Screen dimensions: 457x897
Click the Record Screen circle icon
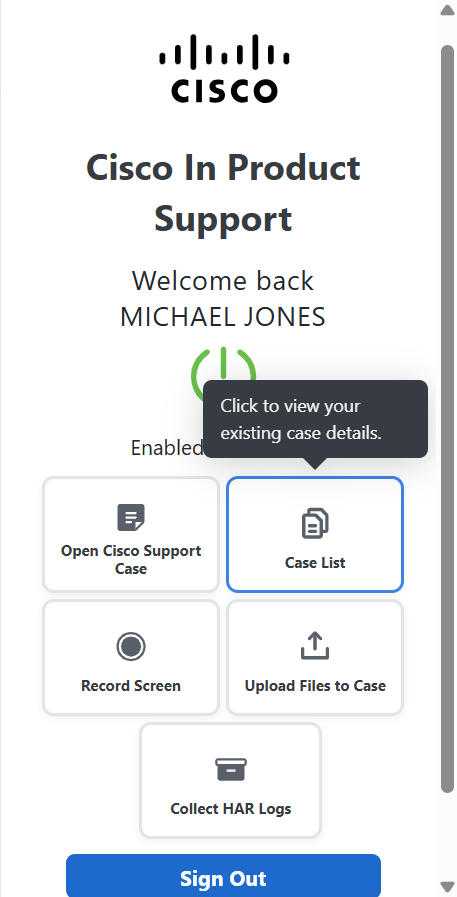tap(131, 646)
